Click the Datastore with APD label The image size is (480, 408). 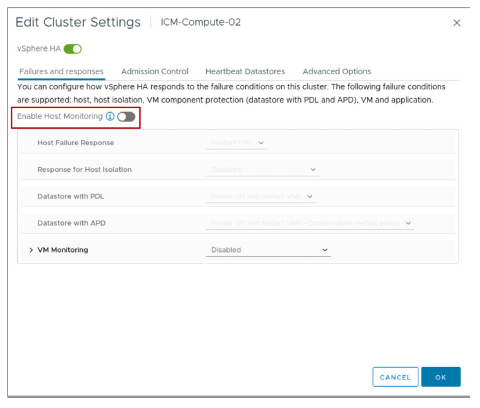coord(71,223)
